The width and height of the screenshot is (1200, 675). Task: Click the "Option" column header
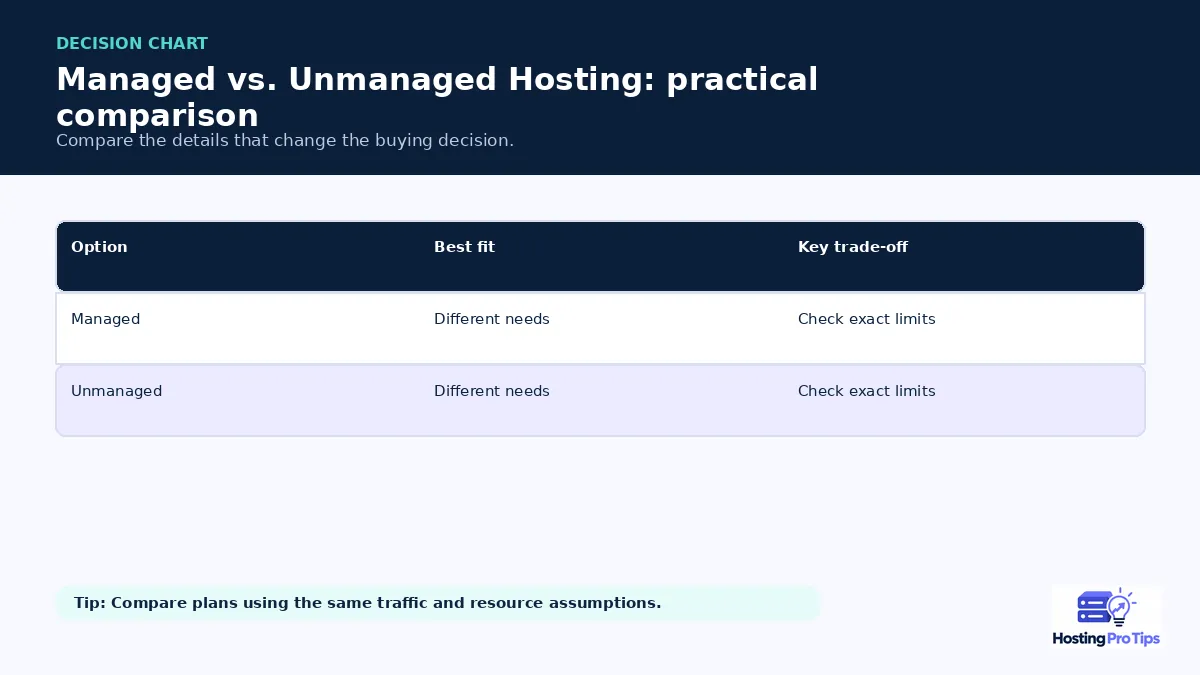[99, 247]
